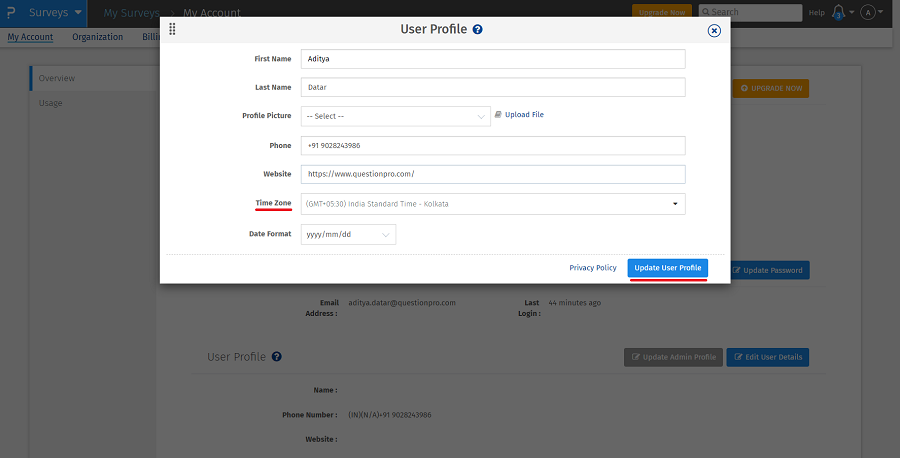Click the Upload File icon
The height and width of the screenshot is (458, 900).
(x=498, y=115)
